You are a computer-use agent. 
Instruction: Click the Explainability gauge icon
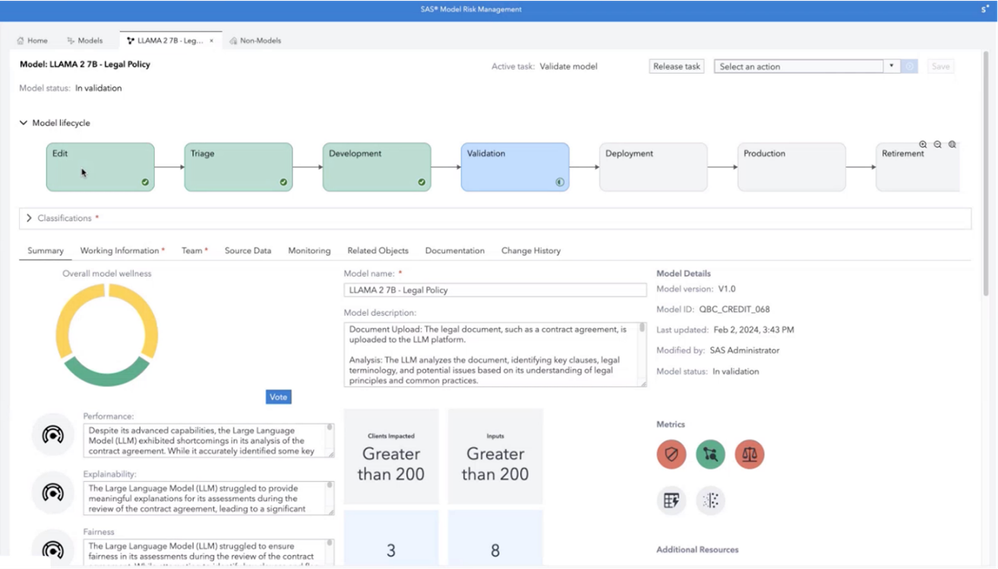53,493
